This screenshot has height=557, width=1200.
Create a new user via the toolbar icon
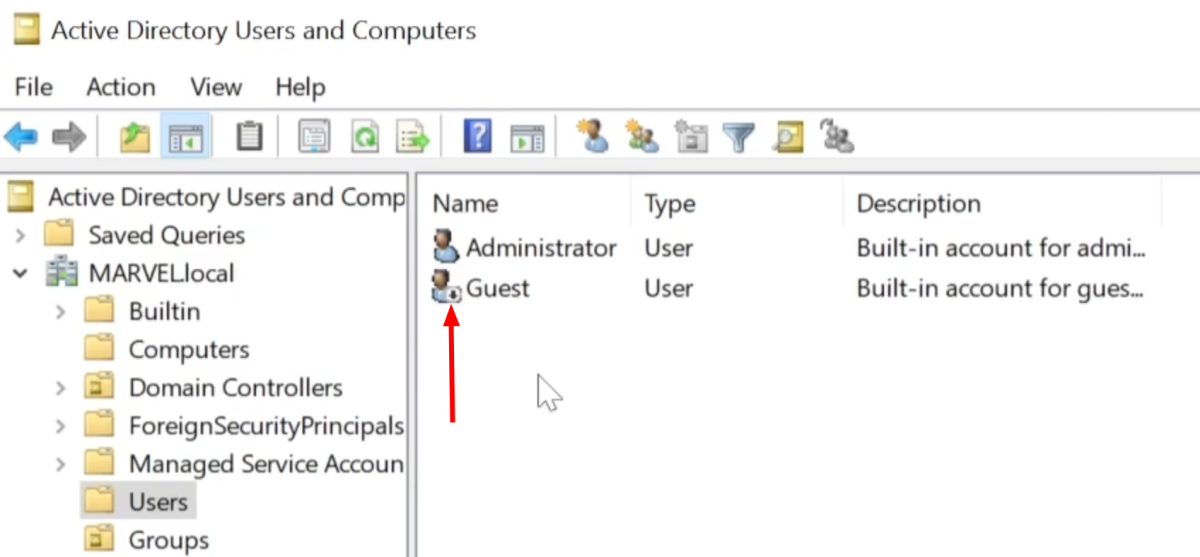(594, 136)
